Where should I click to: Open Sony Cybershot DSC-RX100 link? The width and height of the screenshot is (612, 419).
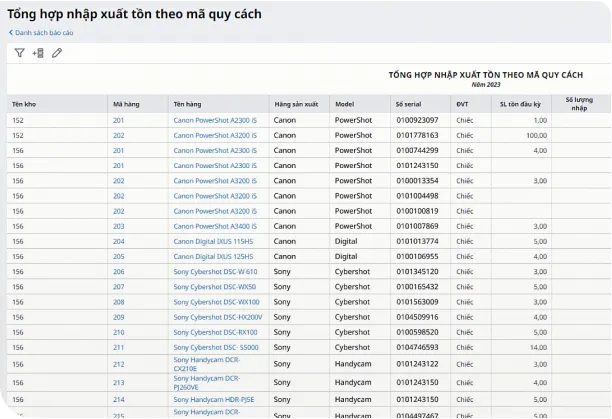coord(216,332)
